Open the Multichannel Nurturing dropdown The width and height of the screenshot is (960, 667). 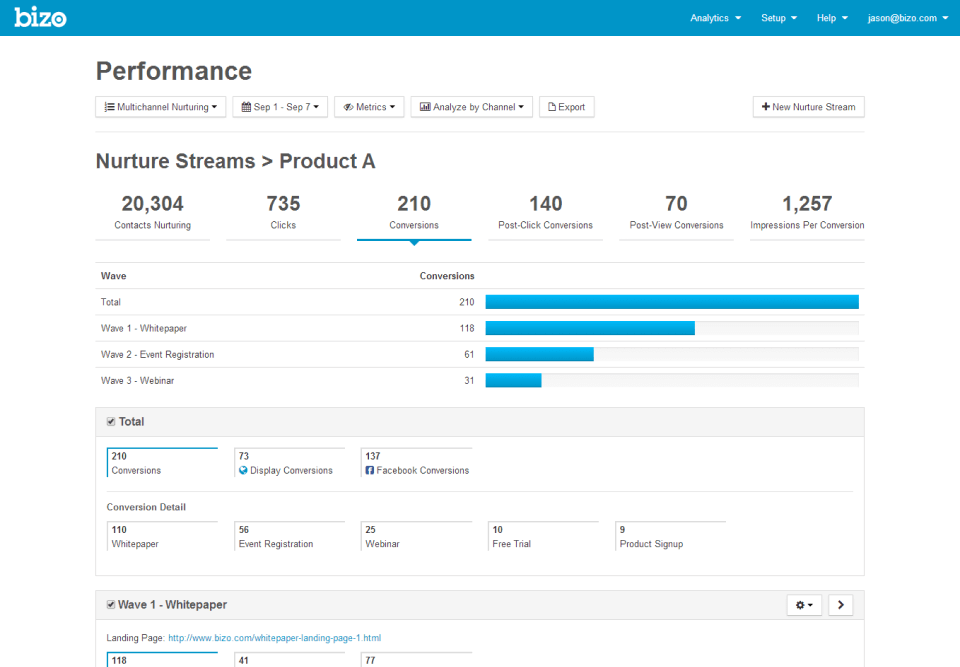tap(160, 107)
